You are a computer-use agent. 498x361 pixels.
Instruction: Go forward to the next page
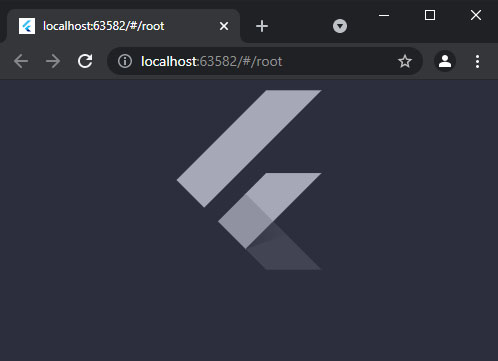click(x=53, y=61)
